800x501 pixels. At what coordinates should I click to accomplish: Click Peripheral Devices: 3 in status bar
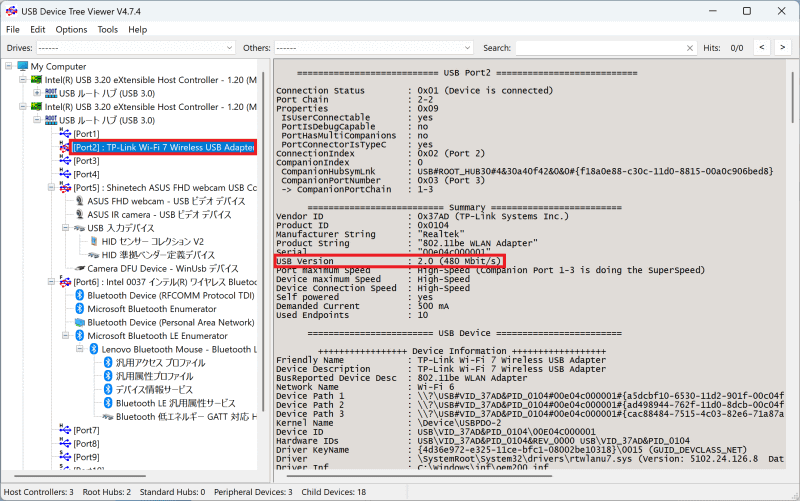[x=253, y=492]
